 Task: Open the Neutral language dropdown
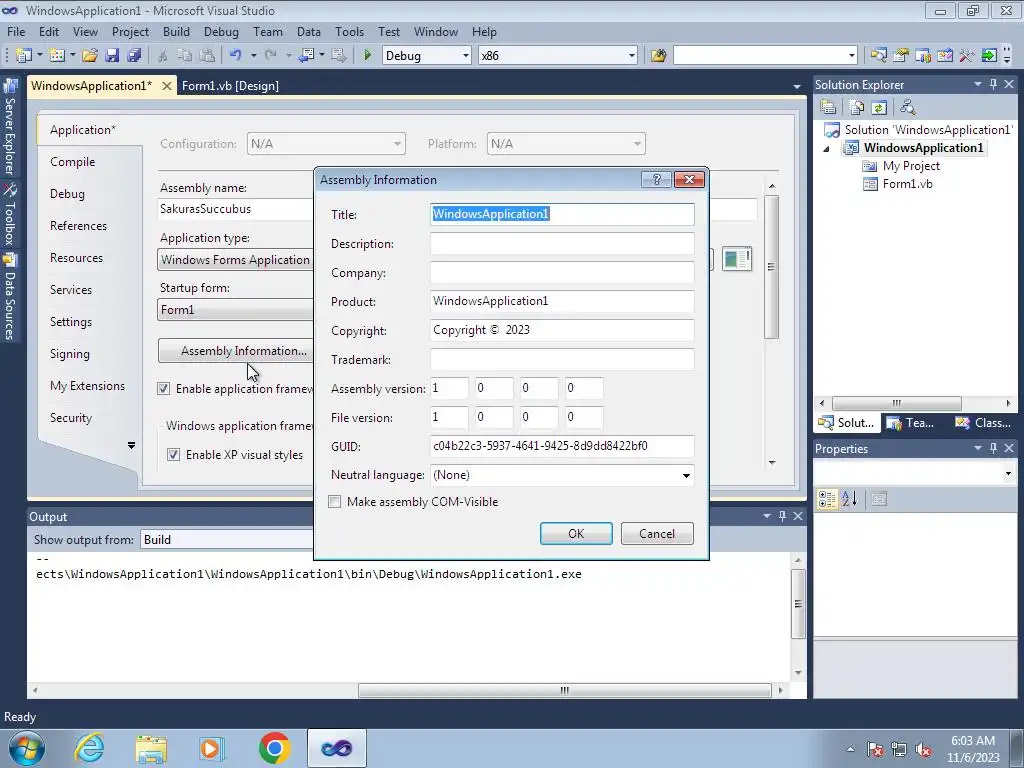[x=686, y=475]
